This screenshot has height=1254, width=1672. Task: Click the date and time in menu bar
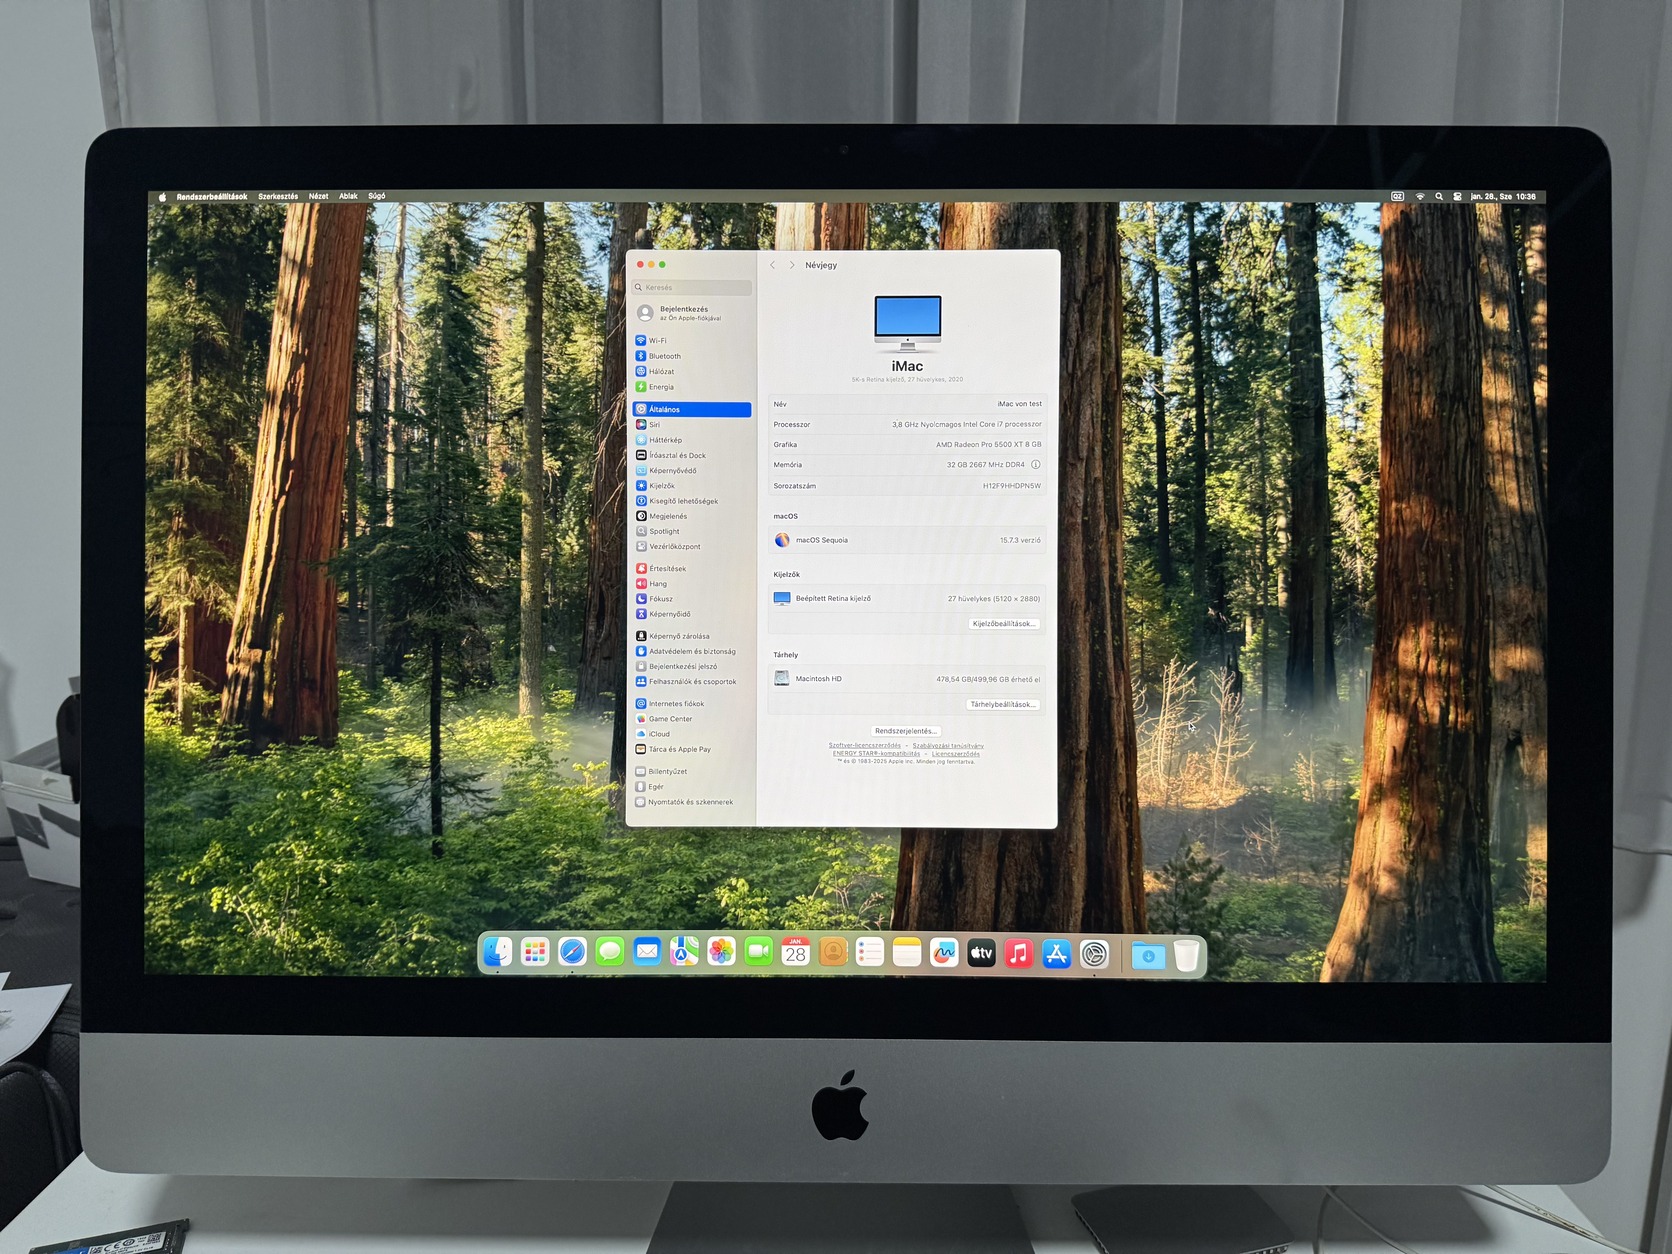pos(1503,197)
